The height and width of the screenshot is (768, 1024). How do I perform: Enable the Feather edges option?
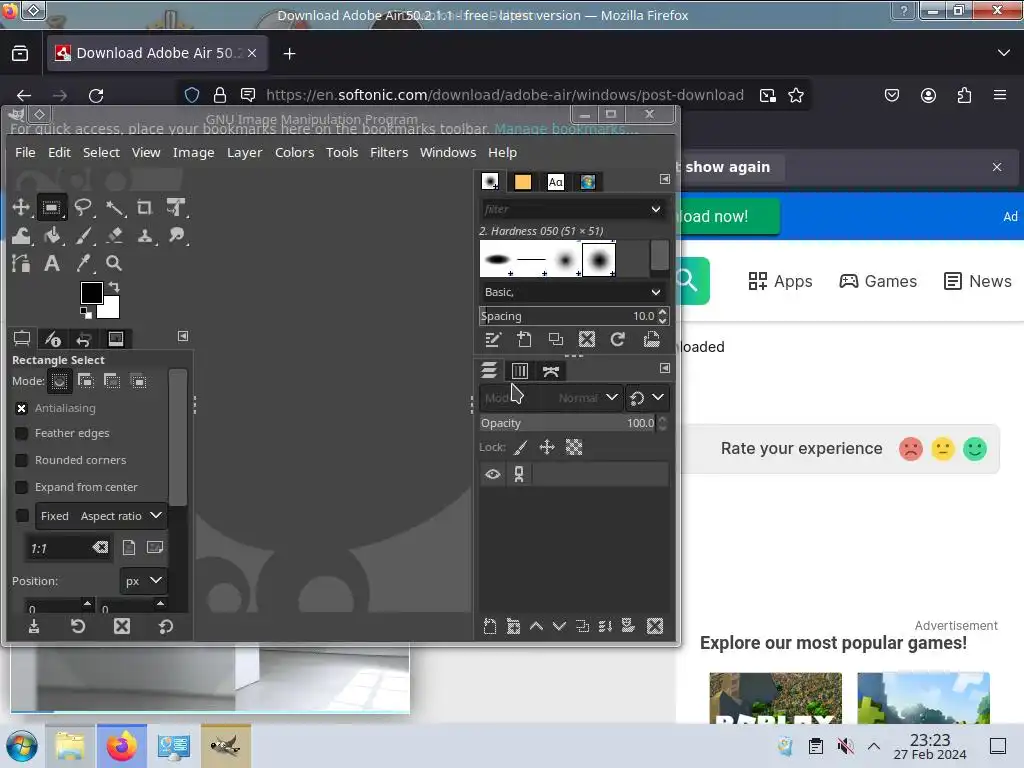(x=22, y=433)
